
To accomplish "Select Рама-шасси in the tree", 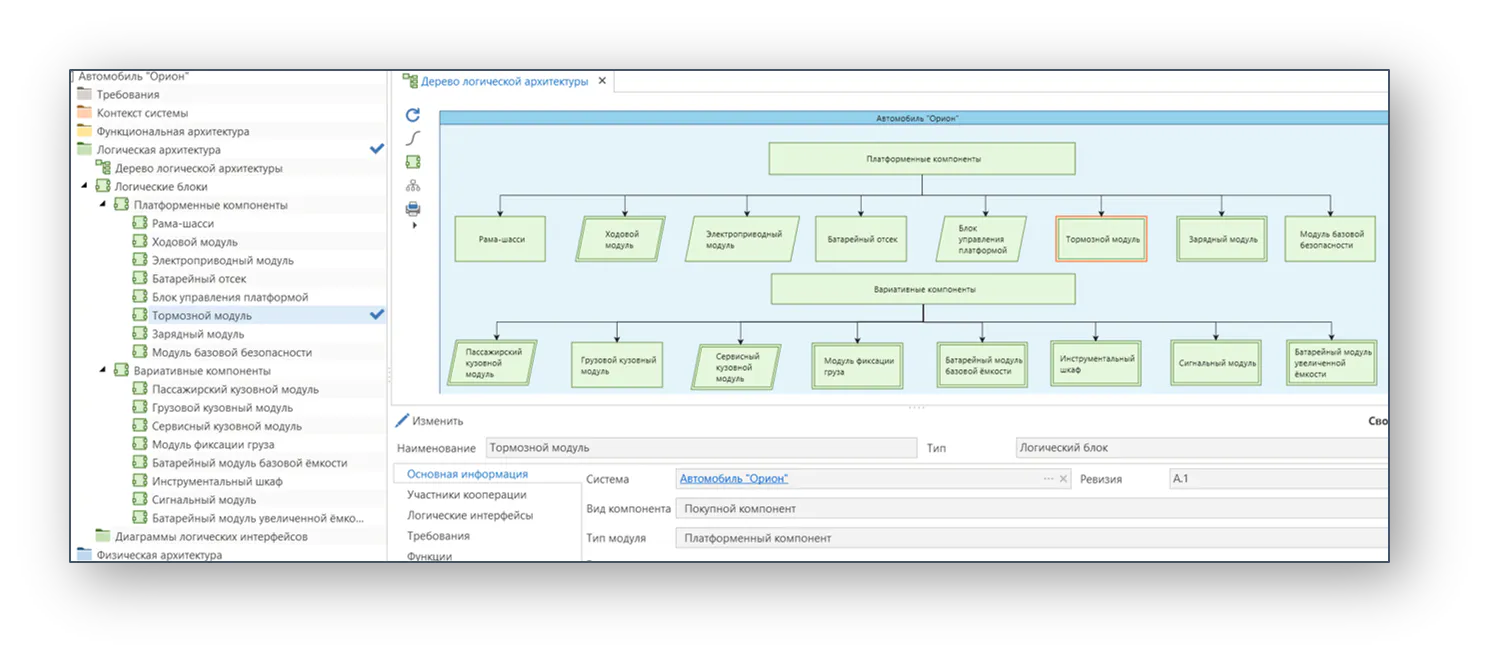I will click(183, 223).
